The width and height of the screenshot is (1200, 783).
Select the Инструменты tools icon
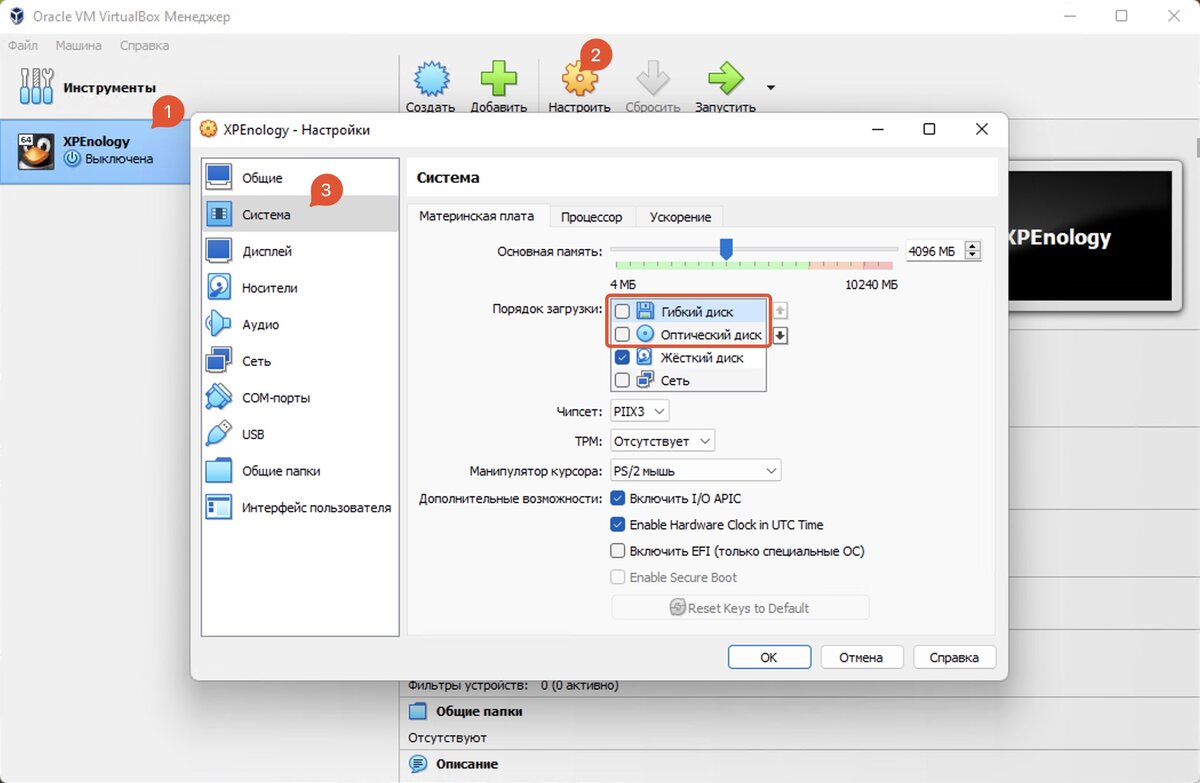coord(36,87)
